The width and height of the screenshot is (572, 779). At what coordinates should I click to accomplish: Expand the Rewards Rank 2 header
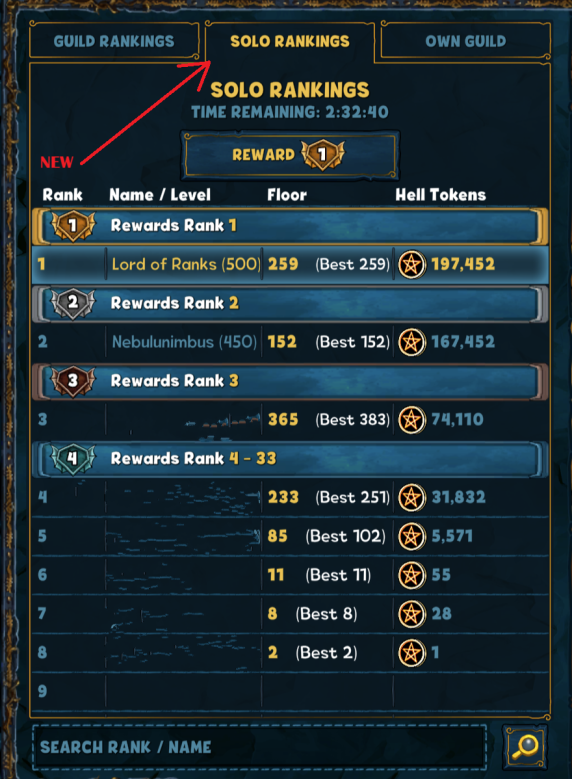(x=290, y=303)
